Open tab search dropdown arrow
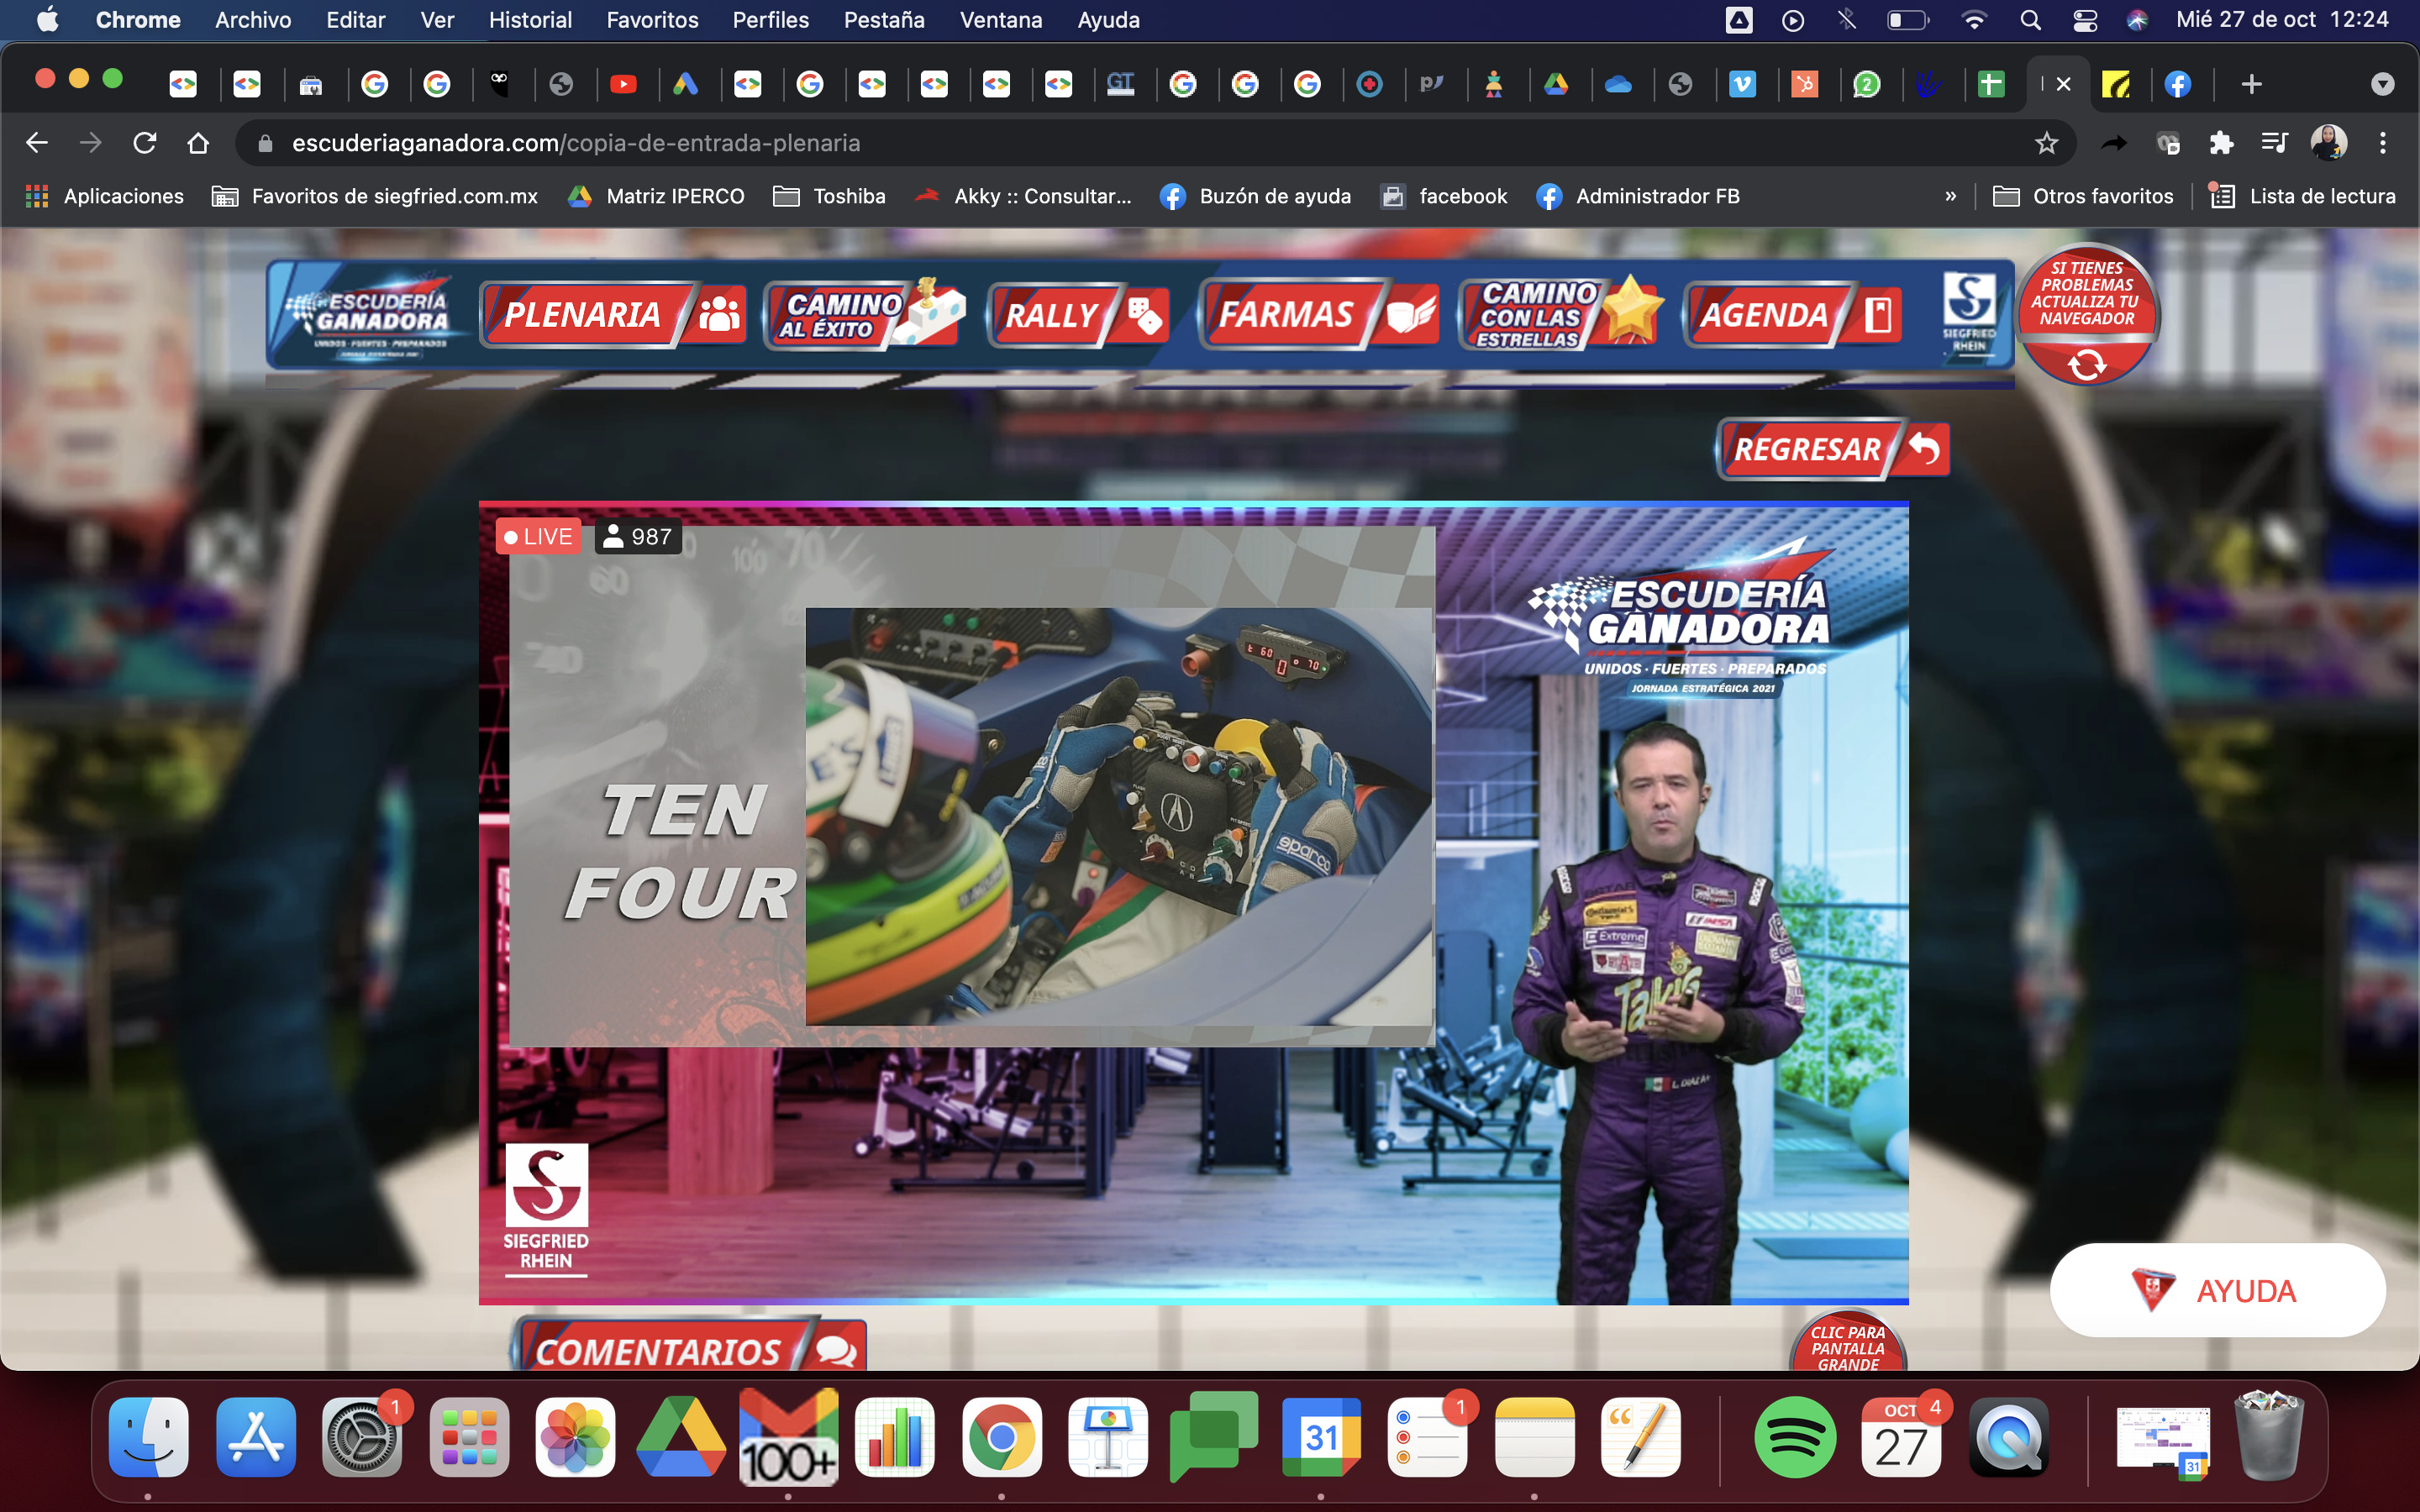2420x1512 pixels. (2383, 85)
